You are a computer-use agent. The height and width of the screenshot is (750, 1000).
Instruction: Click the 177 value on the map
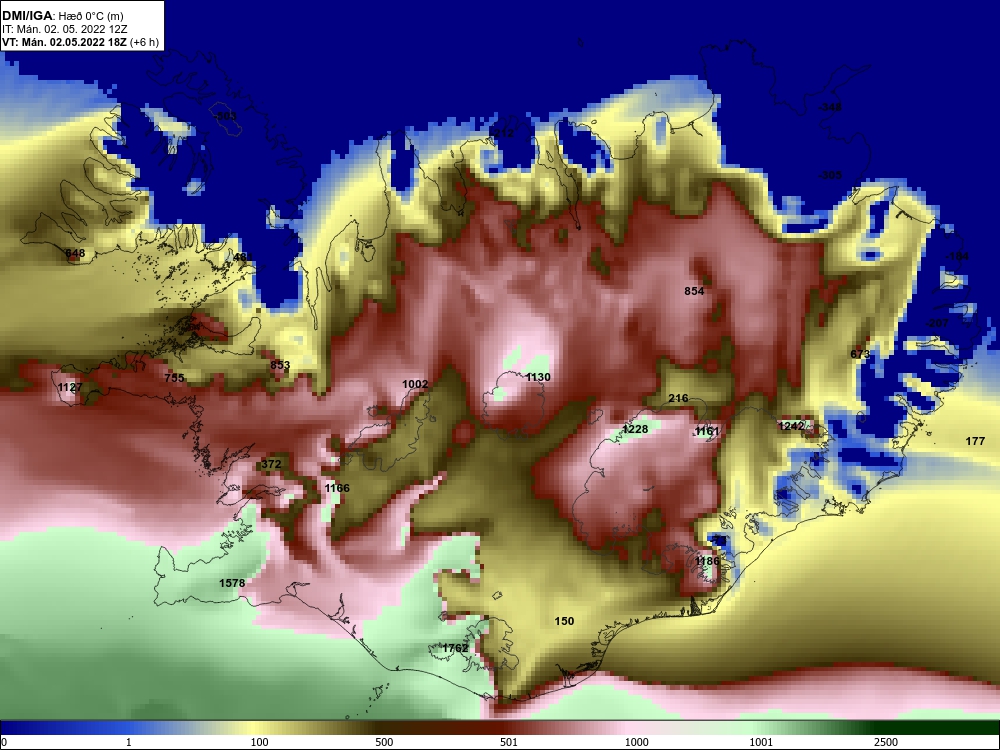coord(975,441)
